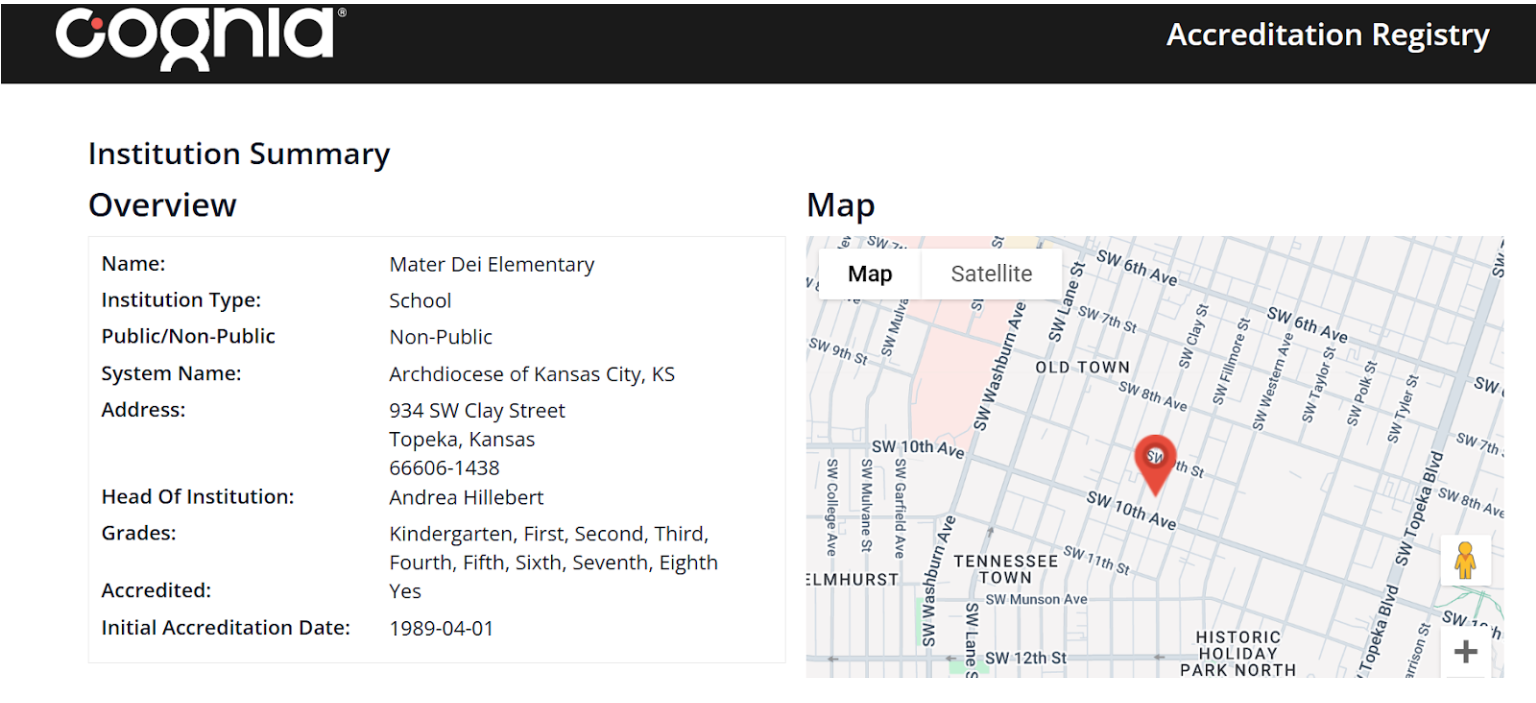Click the Mater Dei Elementary name text
Screen dimensions: 1536x703
click(491, 265)
